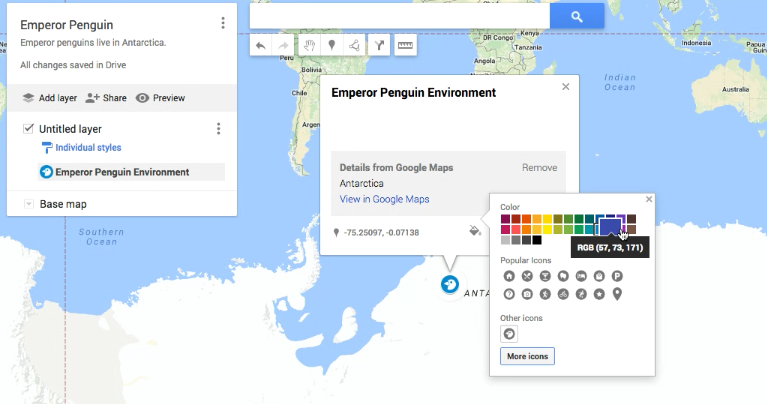Click the More icons button
Image resolution: width=767 pixels, height=404 pixels.
tap(527, 356)
